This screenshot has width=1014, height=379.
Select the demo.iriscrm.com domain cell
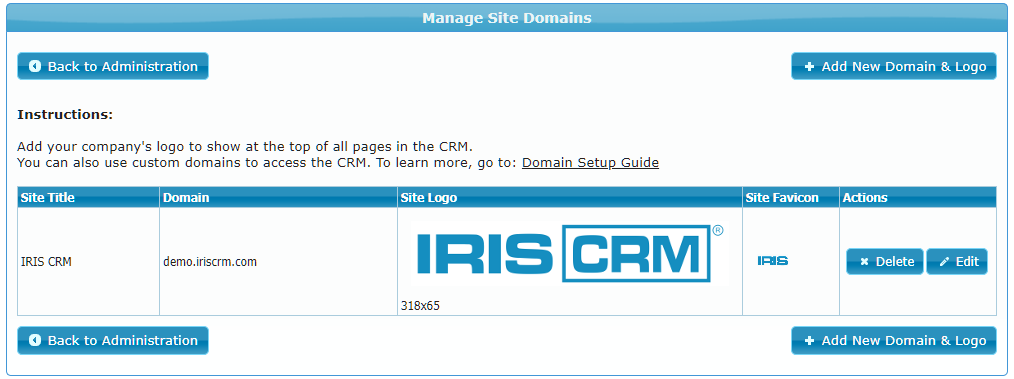tap(279, 261)
